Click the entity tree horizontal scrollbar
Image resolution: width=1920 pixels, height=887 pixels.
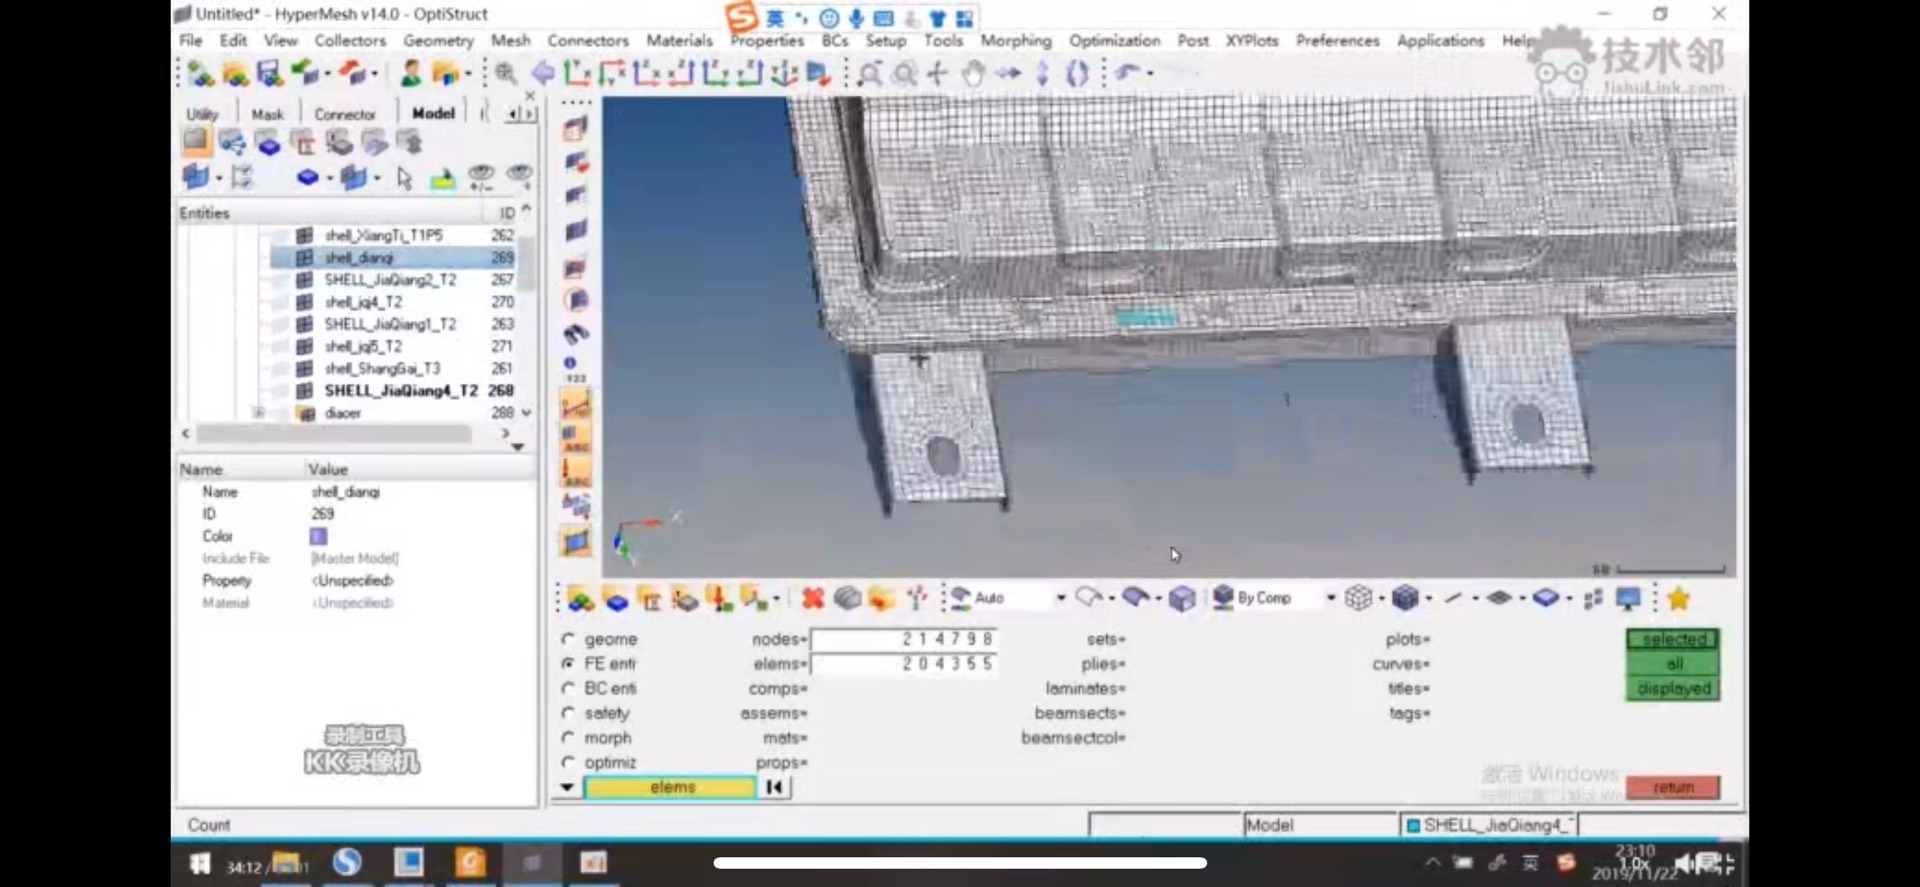coord(334,434)
